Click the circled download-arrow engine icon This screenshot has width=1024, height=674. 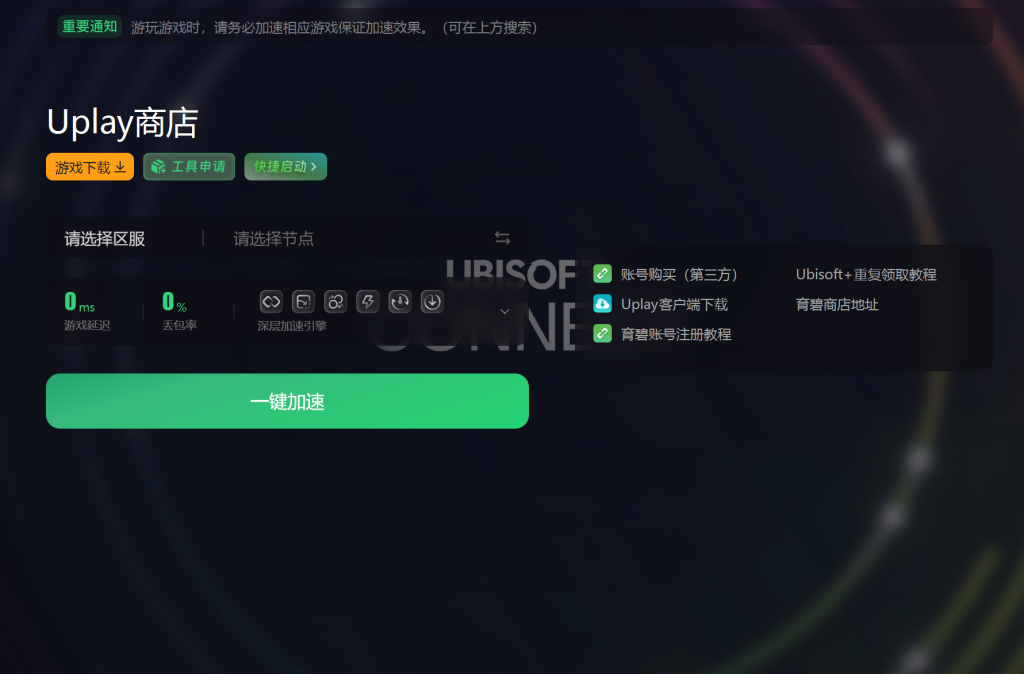pyautogui.click(x=432, y=302)
